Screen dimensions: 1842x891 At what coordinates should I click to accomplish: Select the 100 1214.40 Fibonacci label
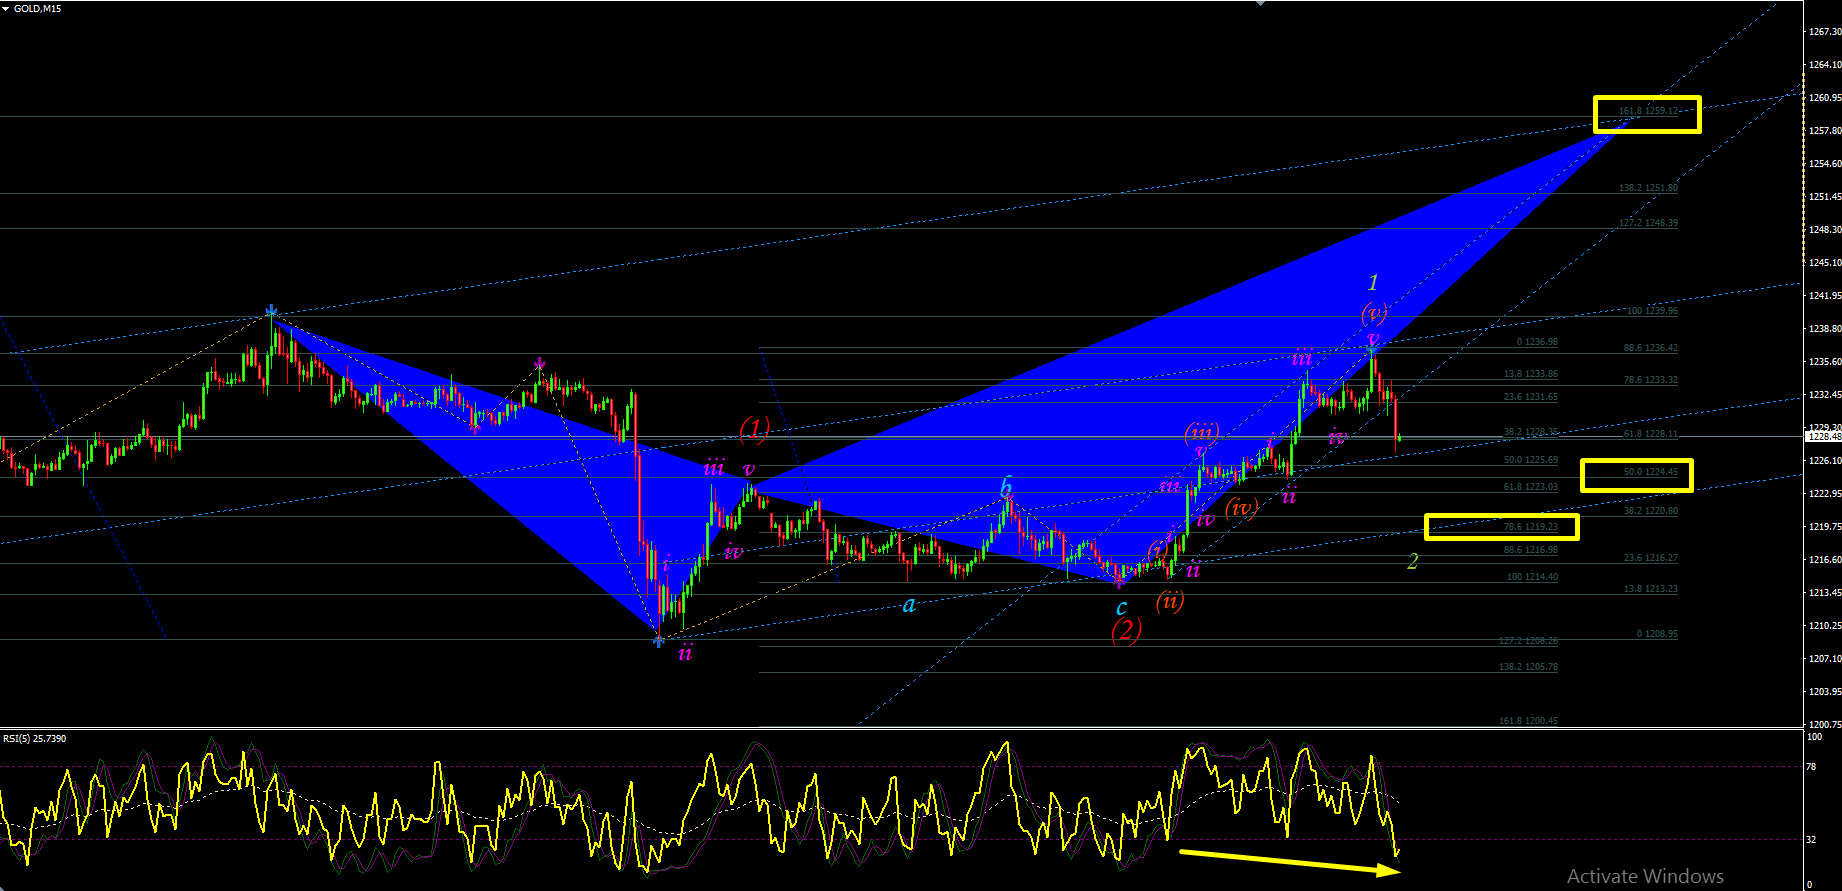1533,577
